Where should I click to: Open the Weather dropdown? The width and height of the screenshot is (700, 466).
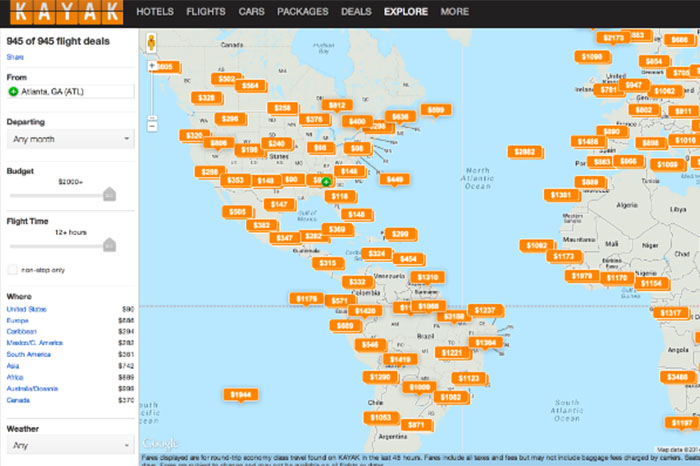click(70, 445)
